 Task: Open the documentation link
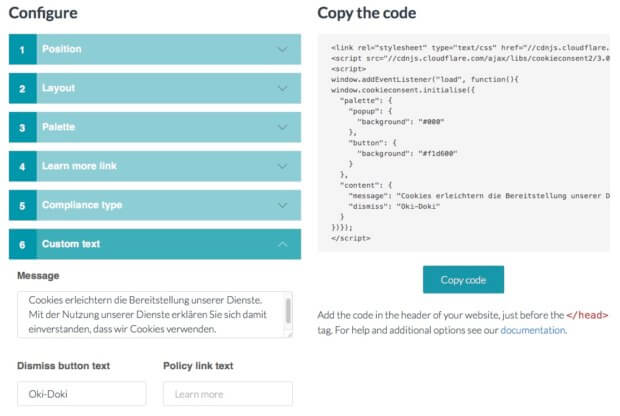pyautogui.click(x=533, y=330)
